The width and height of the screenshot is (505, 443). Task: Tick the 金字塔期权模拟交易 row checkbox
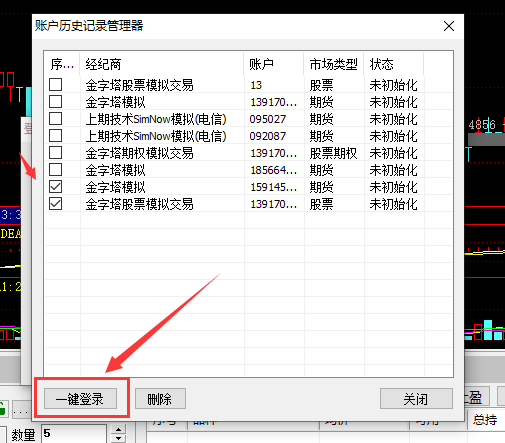click(x=55, y=153)
